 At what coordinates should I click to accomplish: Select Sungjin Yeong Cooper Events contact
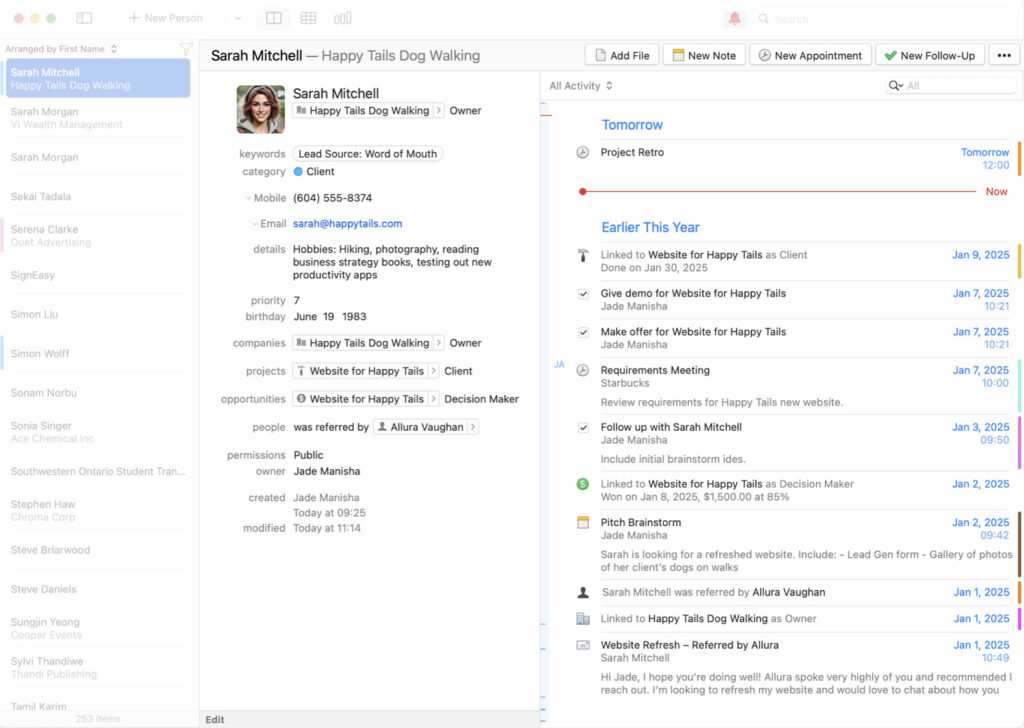click(x=98, y=628)
